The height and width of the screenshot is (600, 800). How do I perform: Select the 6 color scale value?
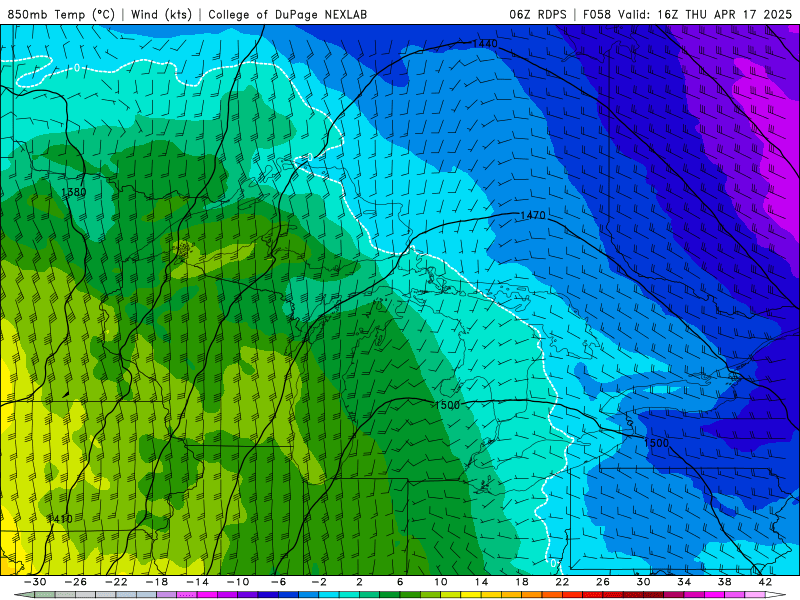400,582
